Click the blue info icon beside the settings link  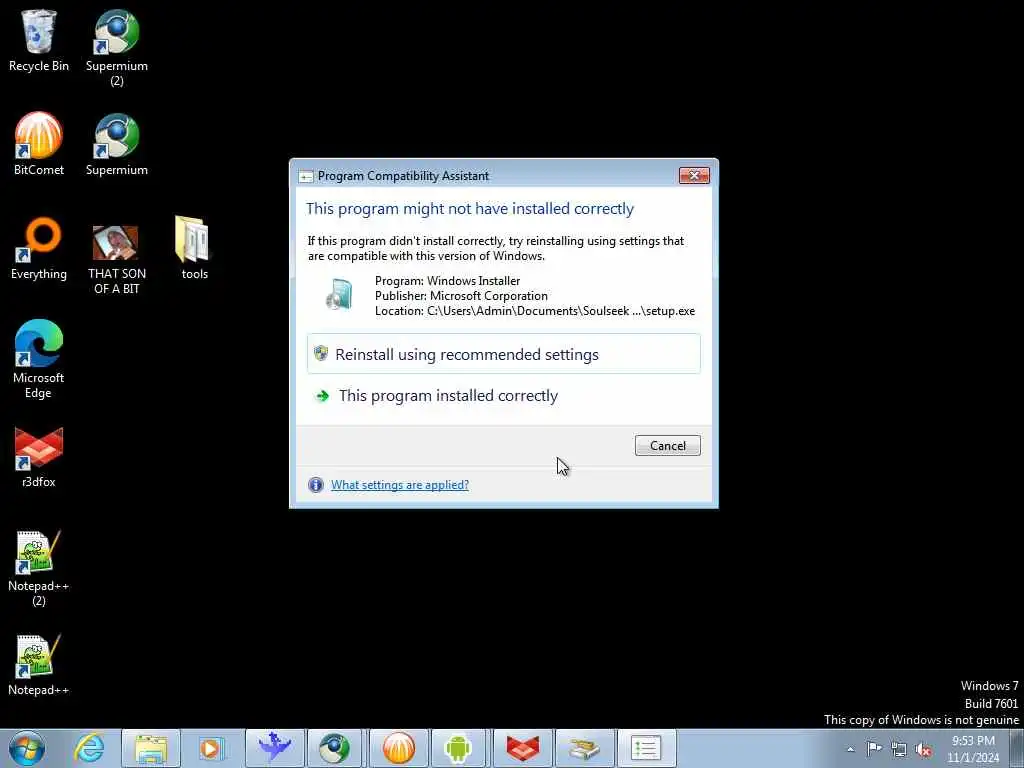[315, 485]
